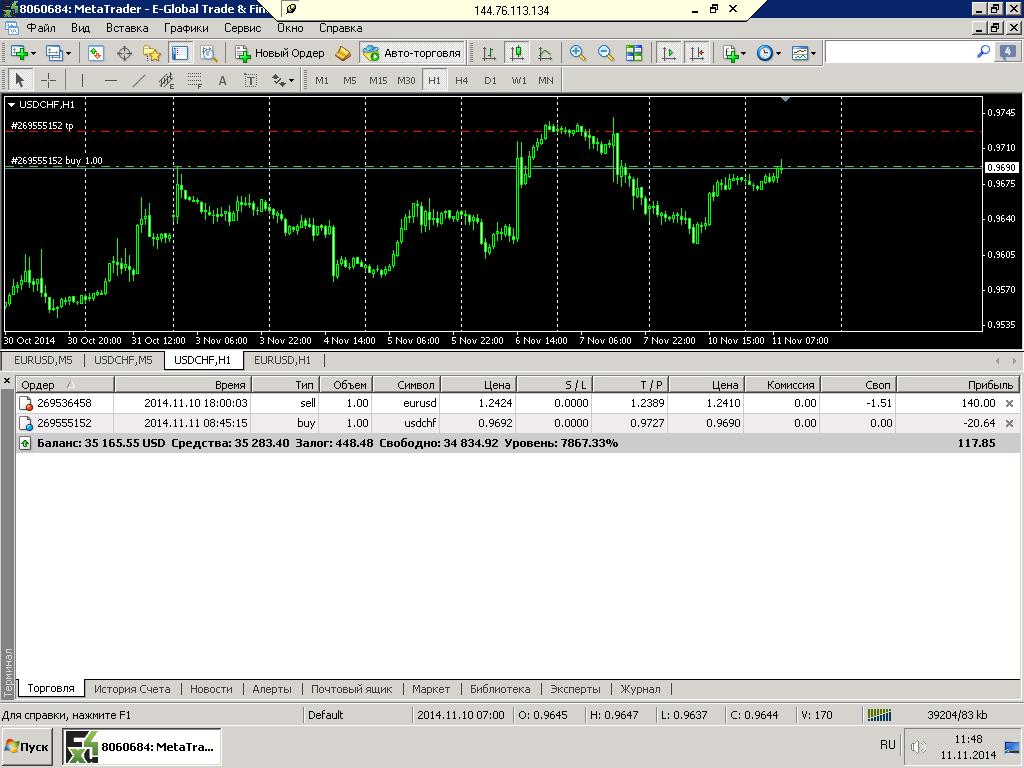Toggle the Navigator folder-star icon
The height and width of the screenshot is (768, 1024).
click(x=152, y=53)
